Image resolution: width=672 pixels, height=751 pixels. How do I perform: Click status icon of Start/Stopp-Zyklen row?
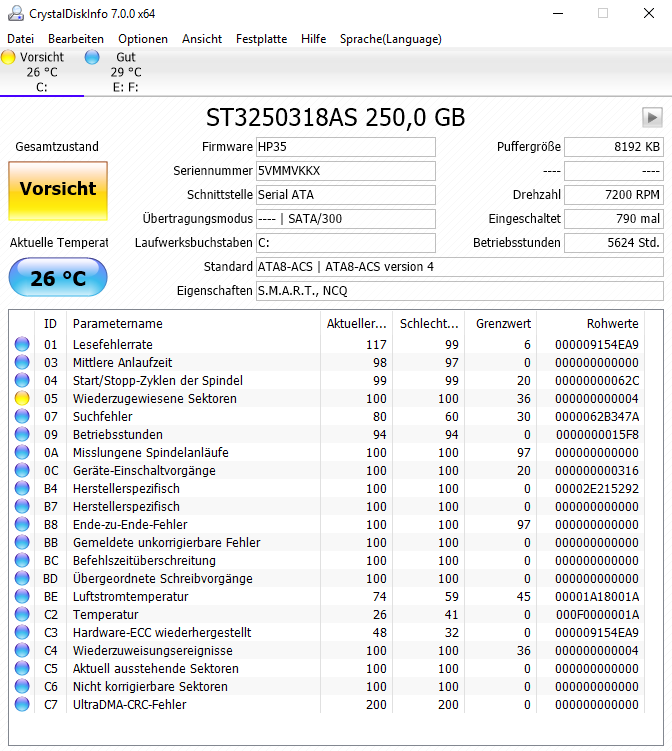(22, 380)
